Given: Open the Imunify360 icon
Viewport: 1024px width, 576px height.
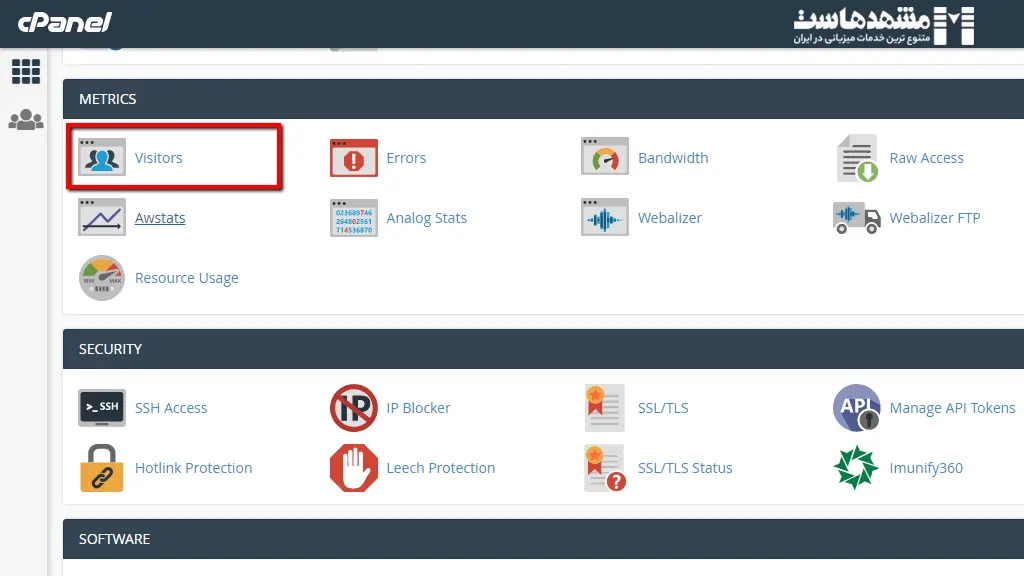Looking at the screenshot, I should click(x=856, y=468).
